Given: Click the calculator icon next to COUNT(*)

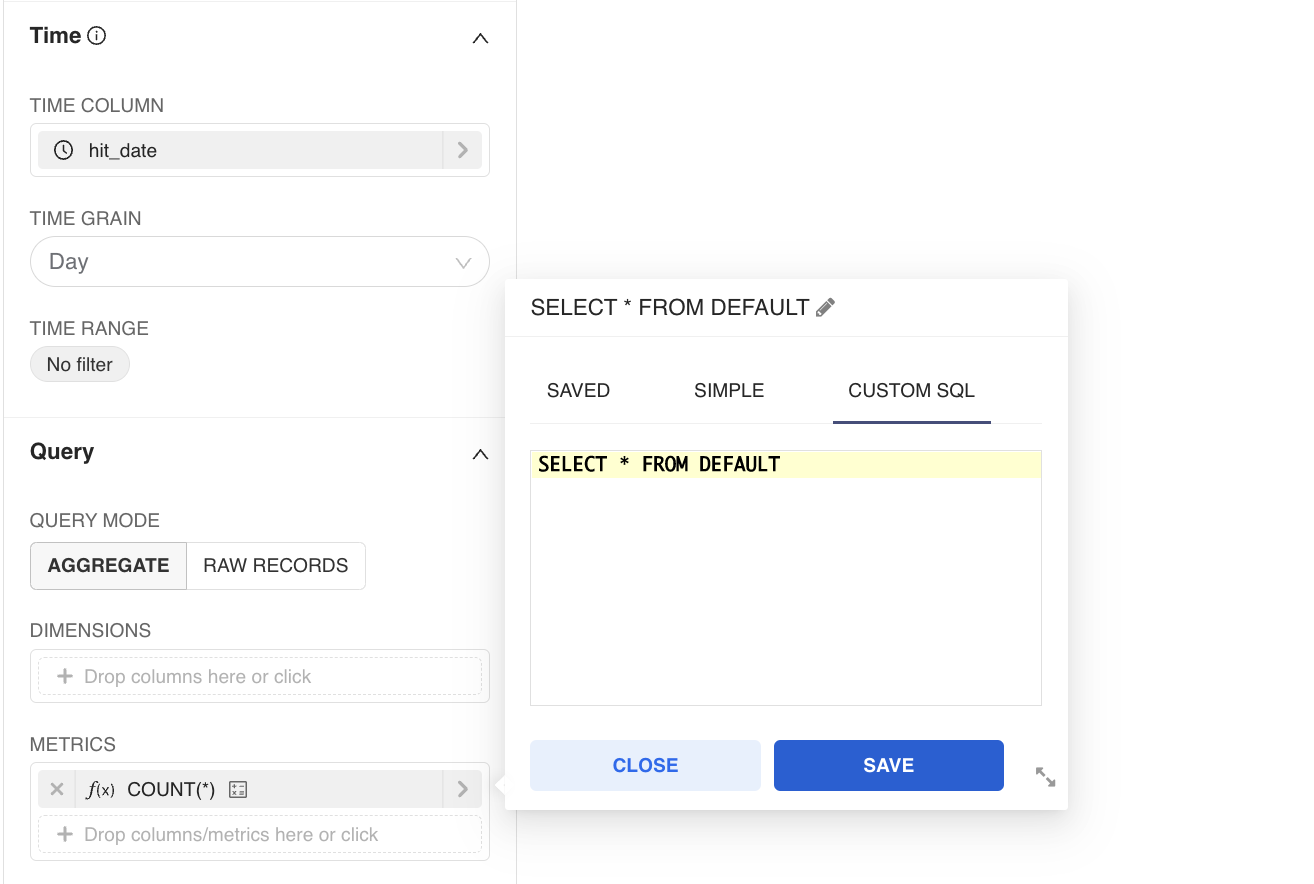Looking at the screenshot, I should pos(238,789).
